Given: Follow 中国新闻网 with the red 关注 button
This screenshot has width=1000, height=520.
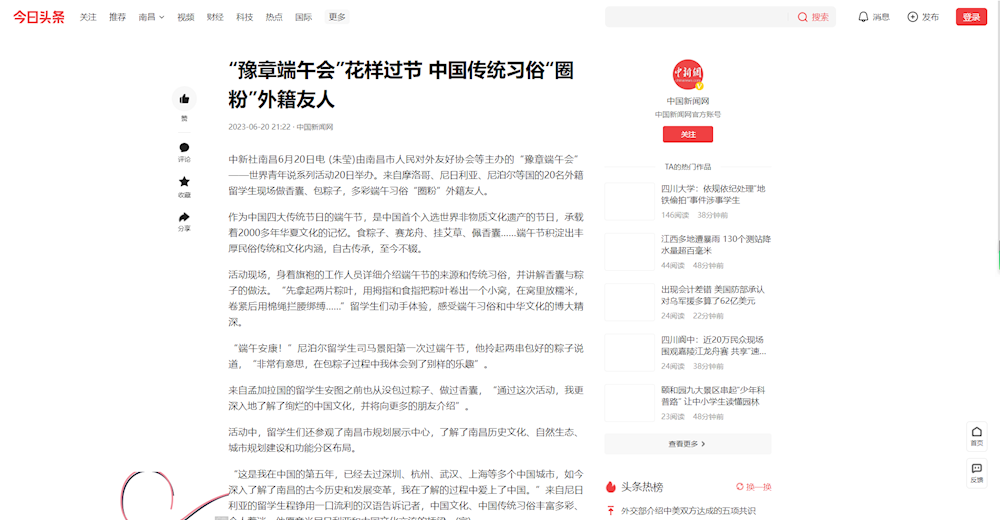Looking at the screenshot, I should (x=687, y=134).
